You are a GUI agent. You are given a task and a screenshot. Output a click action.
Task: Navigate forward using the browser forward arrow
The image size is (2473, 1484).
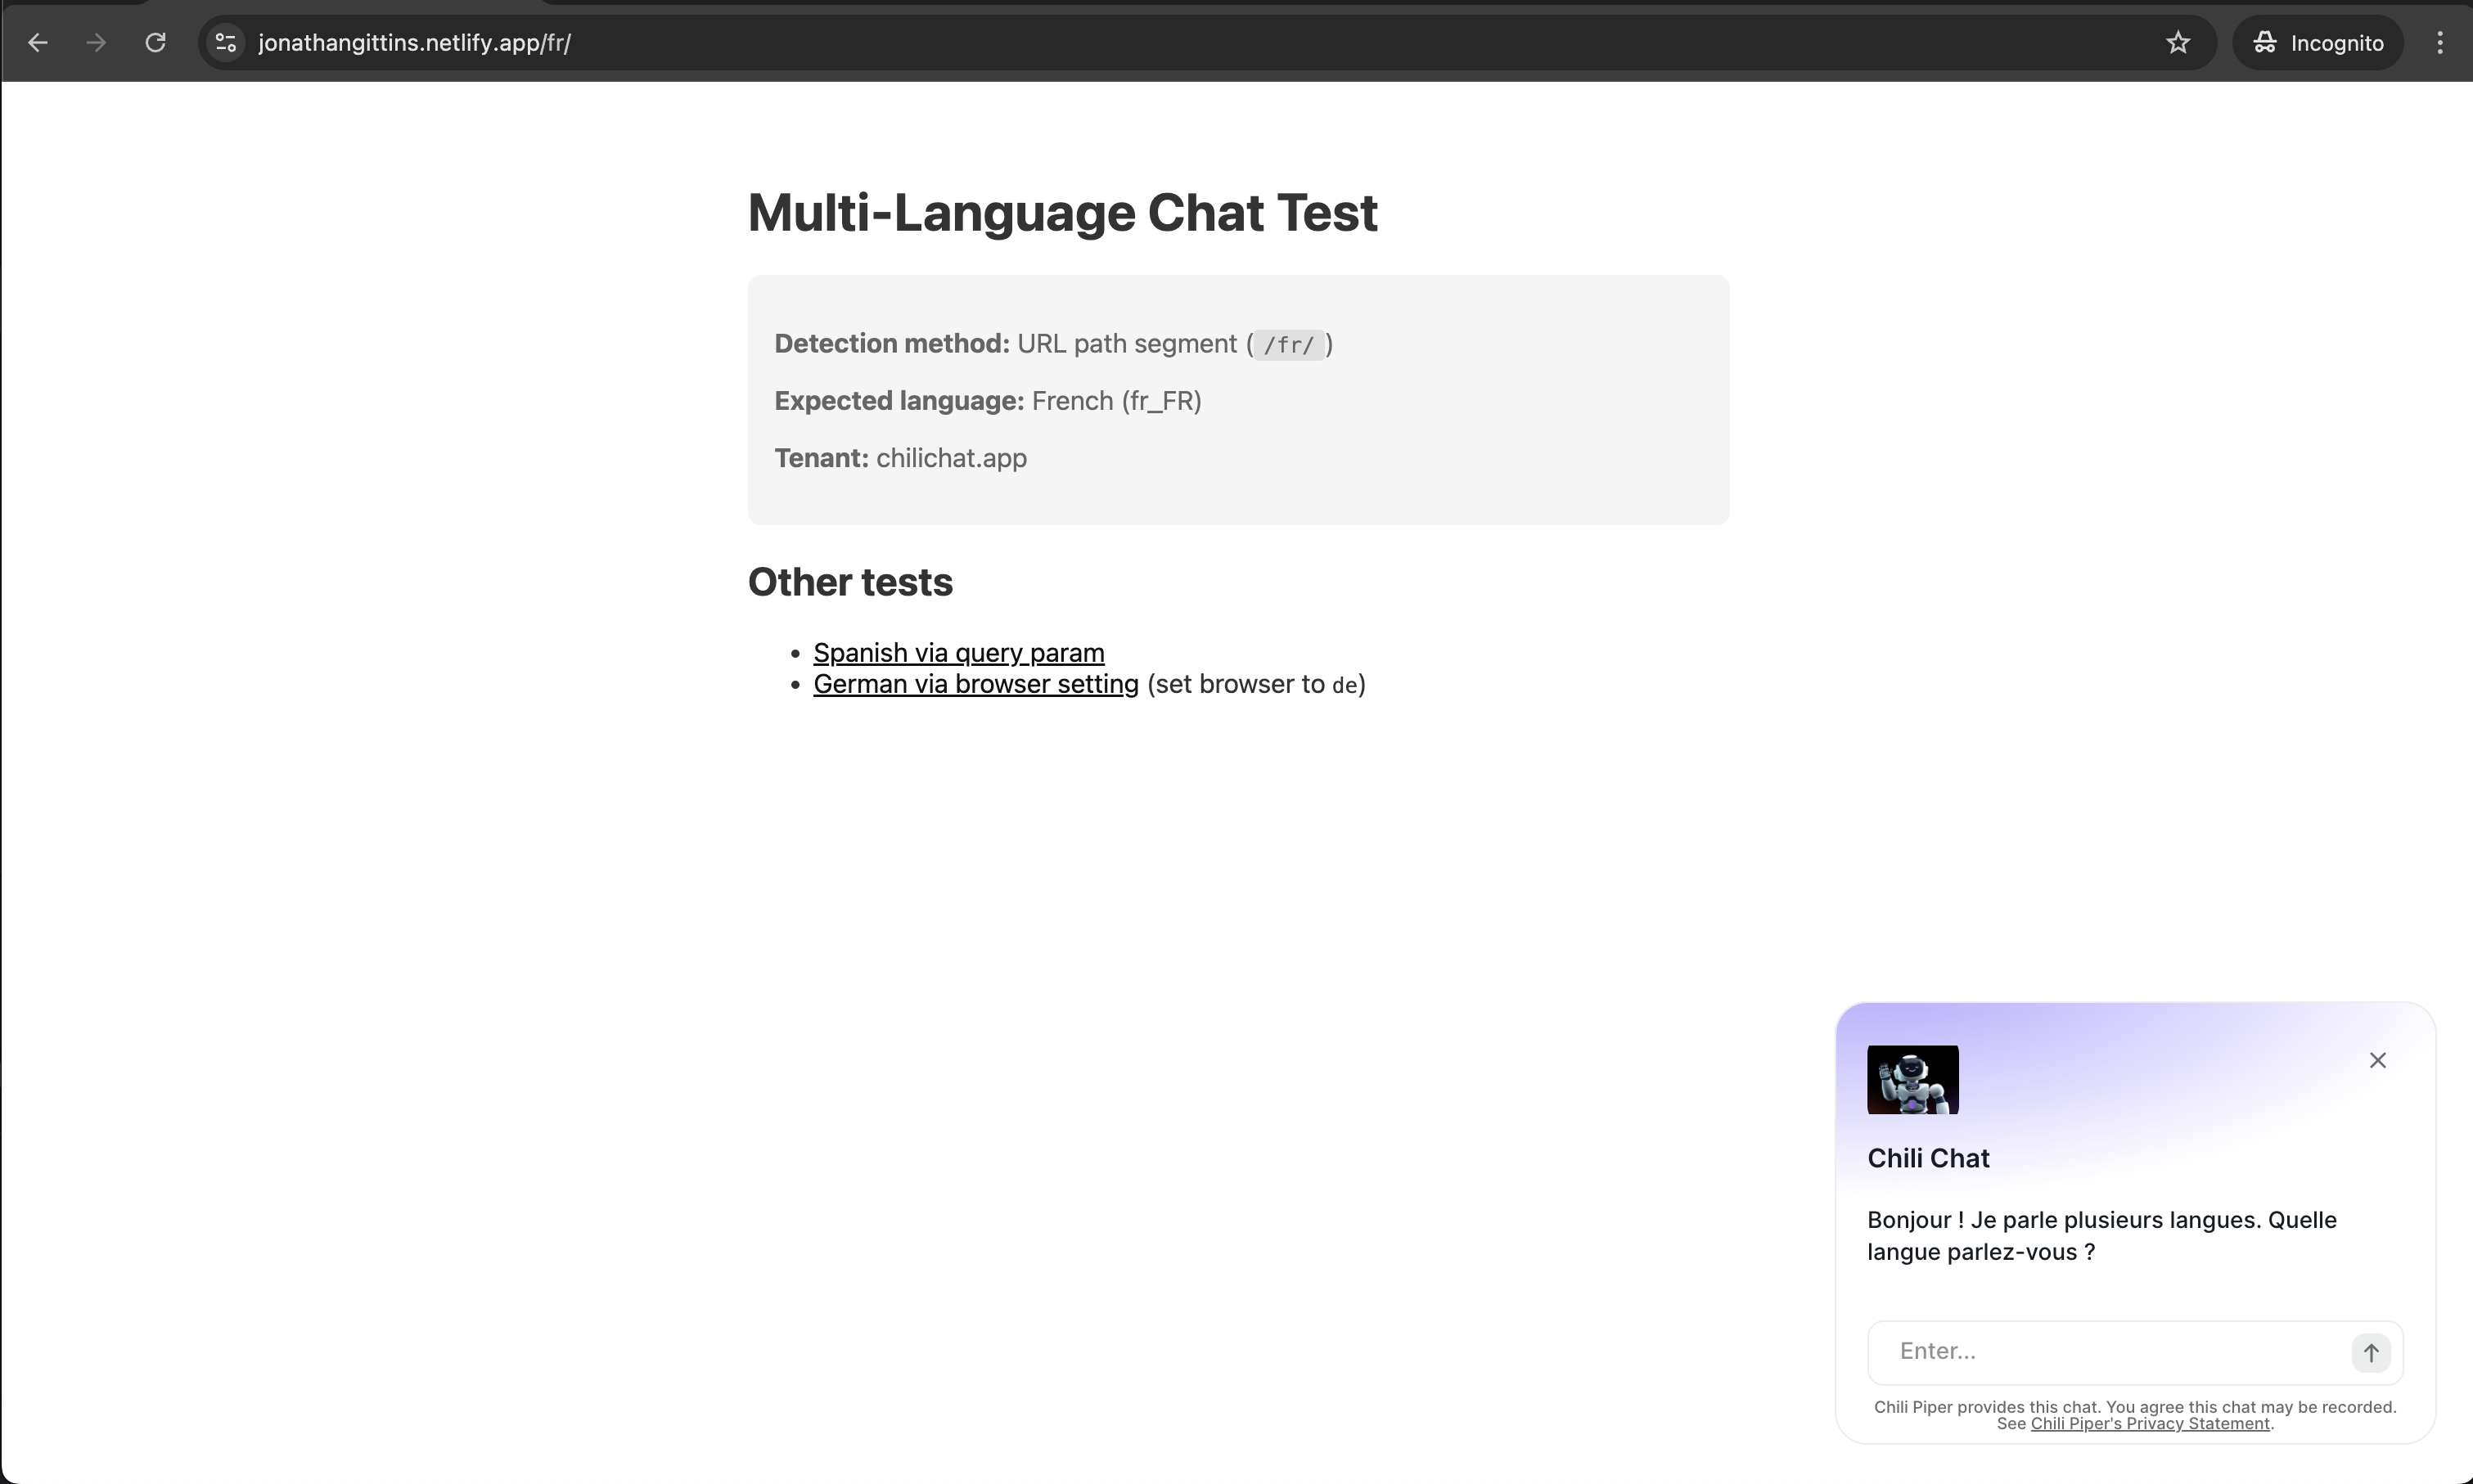(x=95, y=42)
